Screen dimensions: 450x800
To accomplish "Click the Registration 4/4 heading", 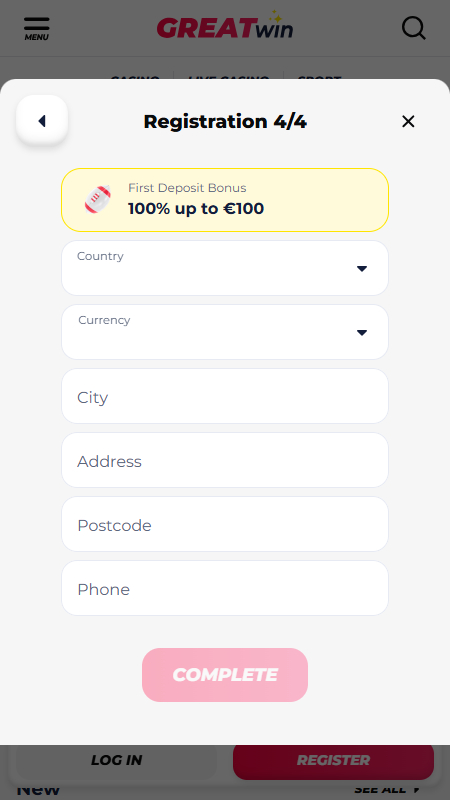I will (x=225, y=121).
